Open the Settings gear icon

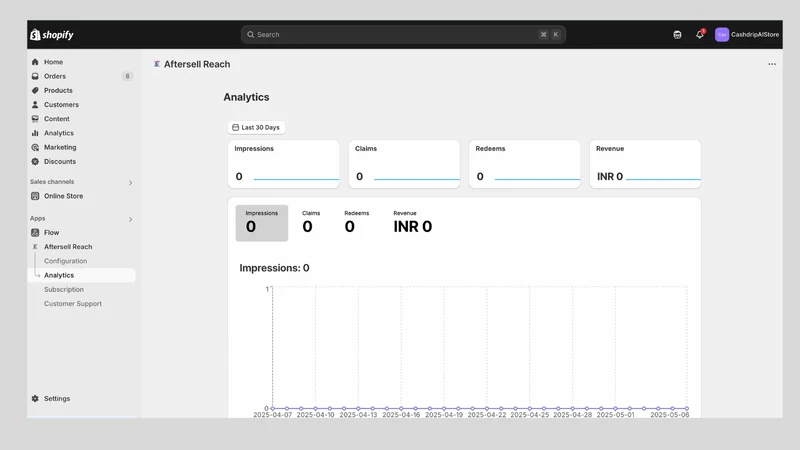click(x=35, y=398)
